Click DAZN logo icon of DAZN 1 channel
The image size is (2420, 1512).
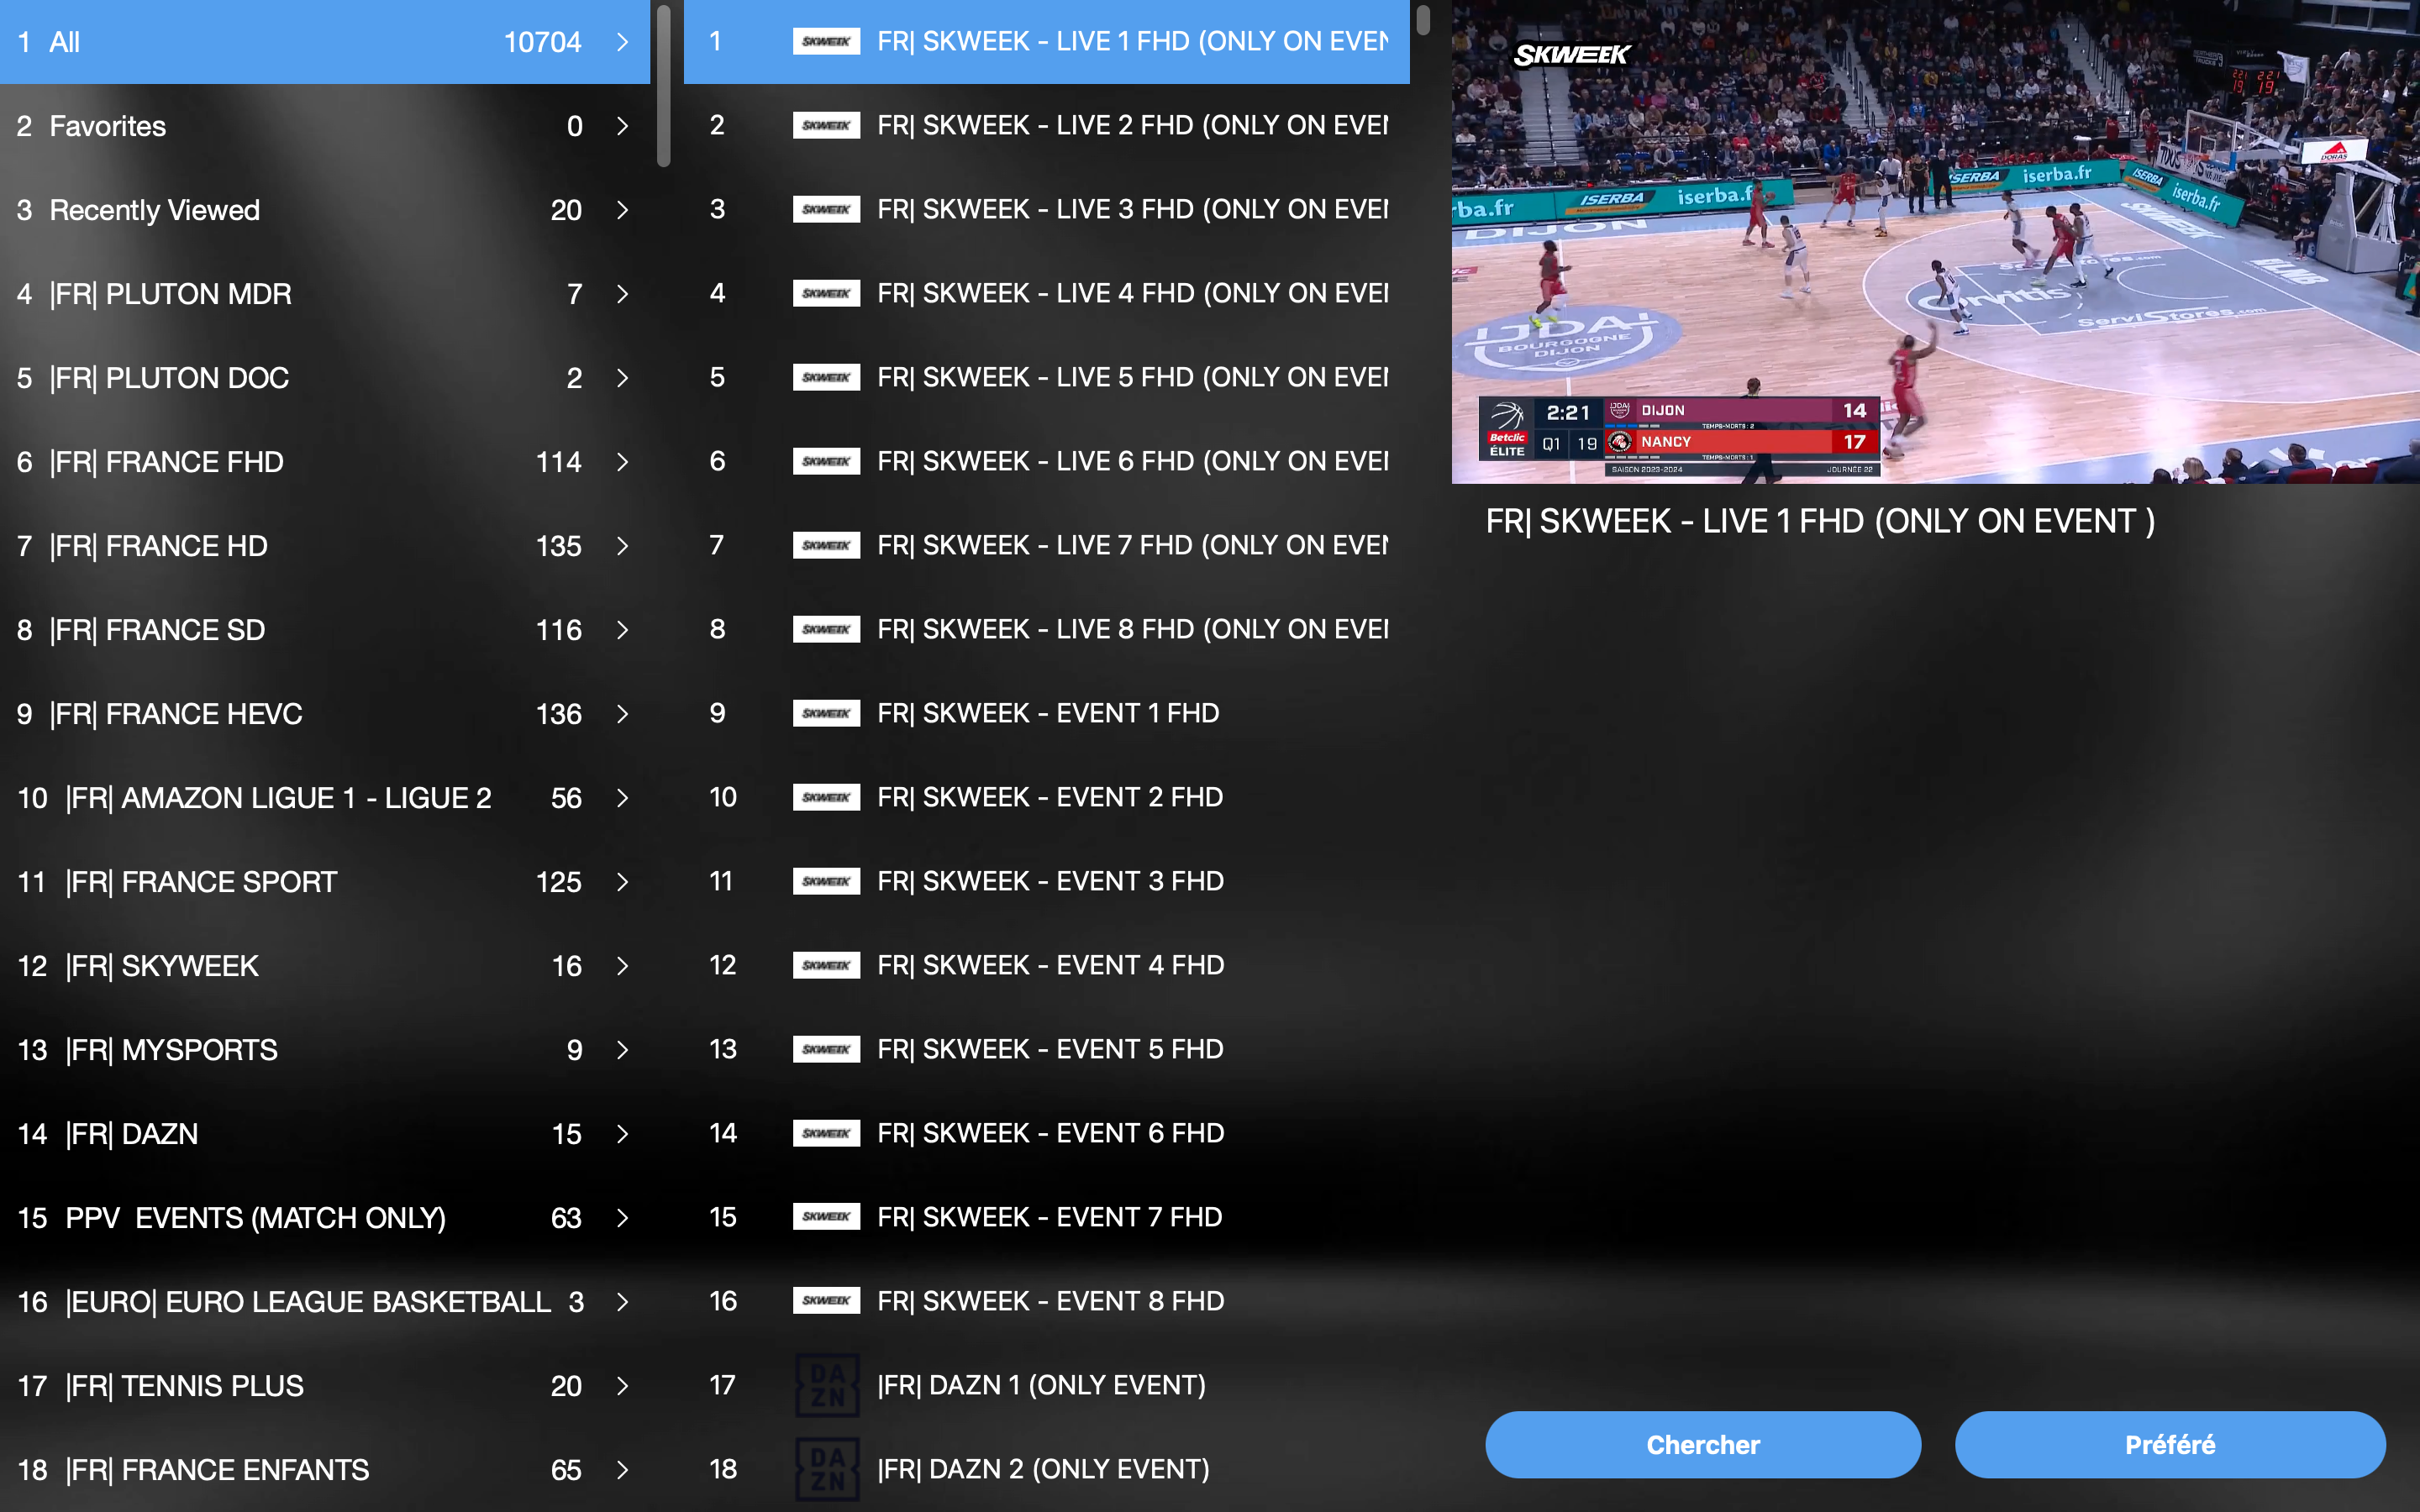[827, 1385]
